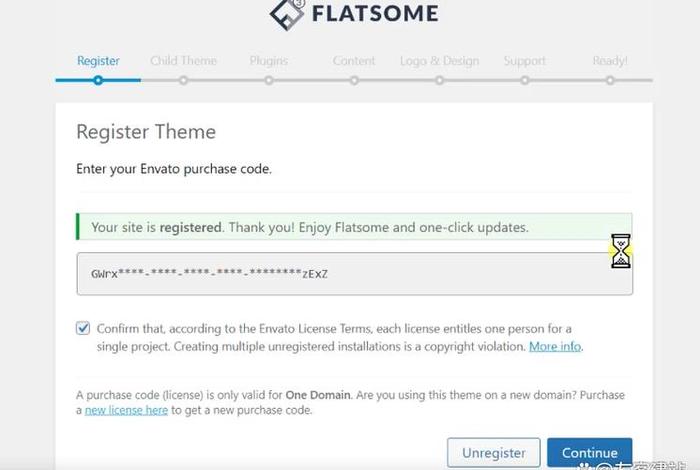Image resolution: width=700 pixels, height=470 pixels.
Task: Go to the Plugins step label
Action: [x=269, y=61]
